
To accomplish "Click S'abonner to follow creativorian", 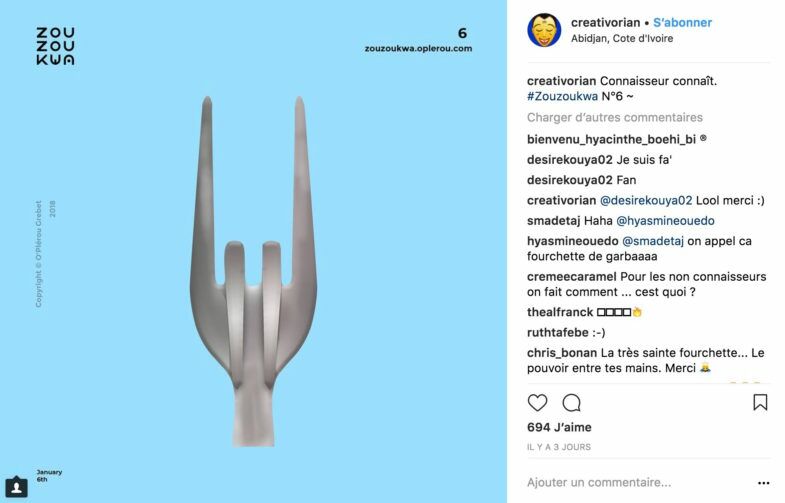I will point(682,23).
